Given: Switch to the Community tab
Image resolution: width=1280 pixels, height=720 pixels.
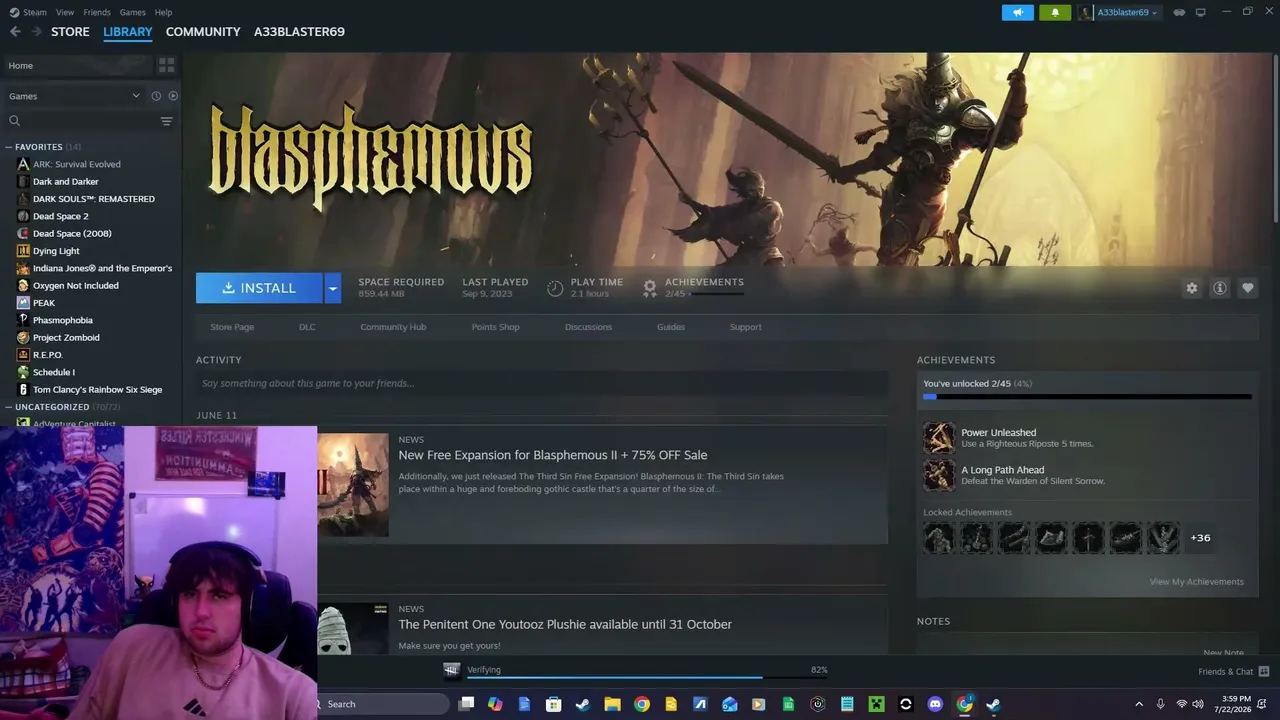Looking at the screenshot, I should [203, 32].
